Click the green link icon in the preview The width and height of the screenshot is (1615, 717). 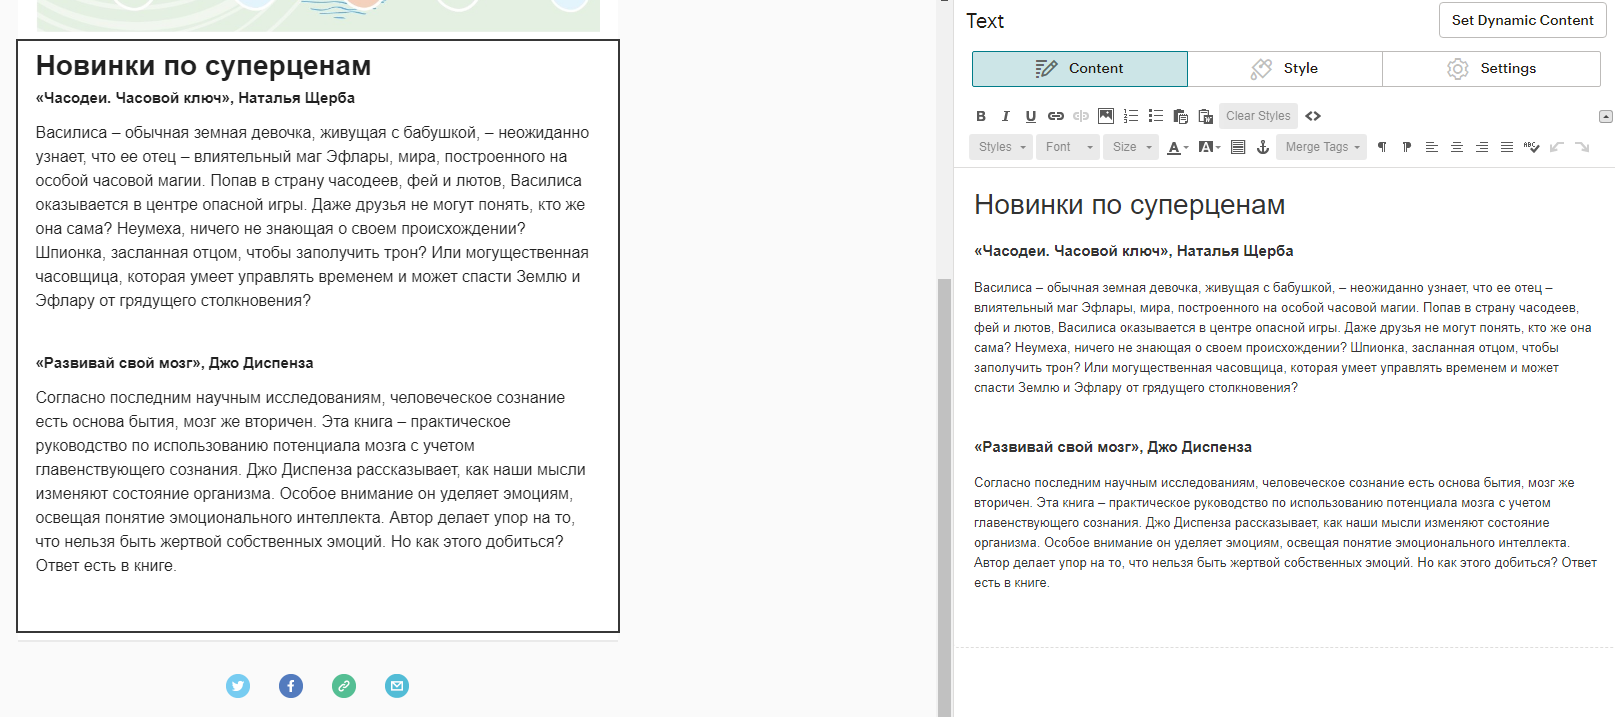(x=344, y=686)
